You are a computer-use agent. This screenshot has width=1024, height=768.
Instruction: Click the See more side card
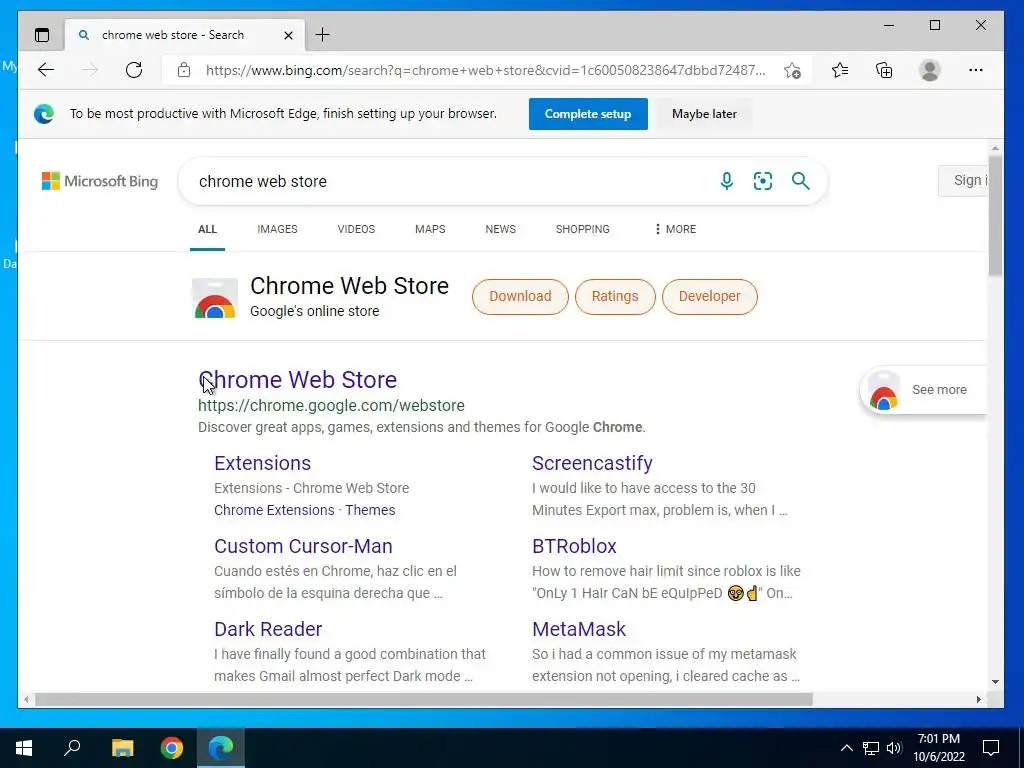(923, 390)
